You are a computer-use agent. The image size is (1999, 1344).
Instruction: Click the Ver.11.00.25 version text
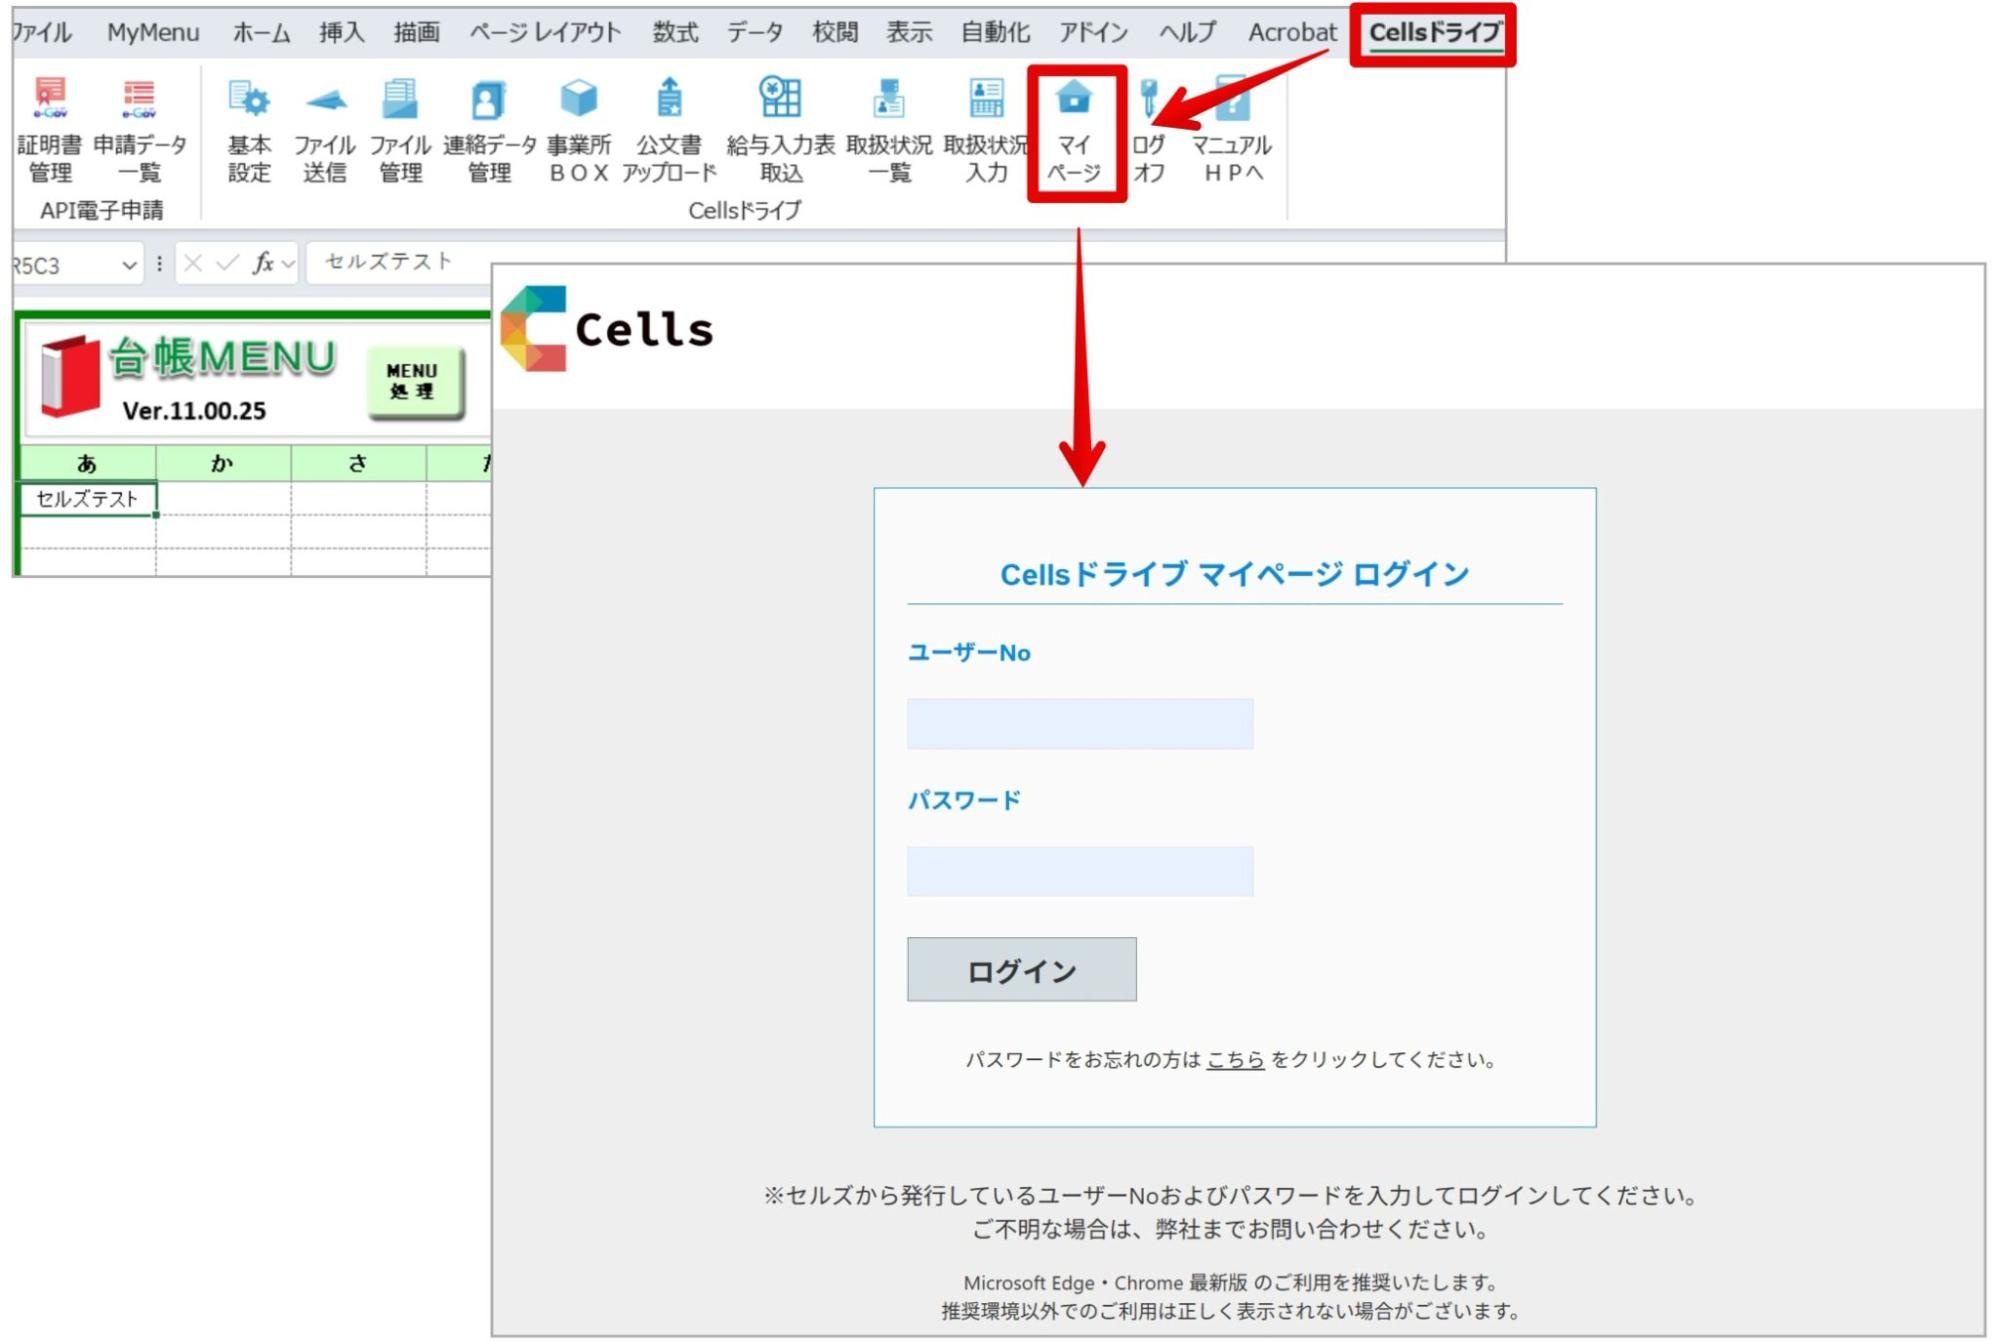coord(194,411)
